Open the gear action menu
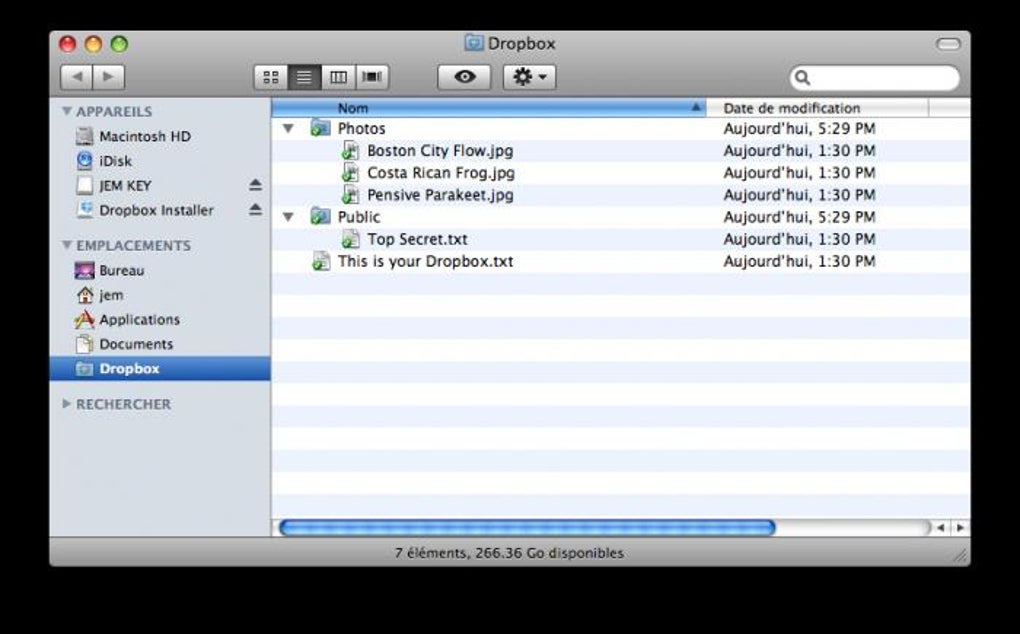The image size is (1020, 634). (x=530, y=77)
